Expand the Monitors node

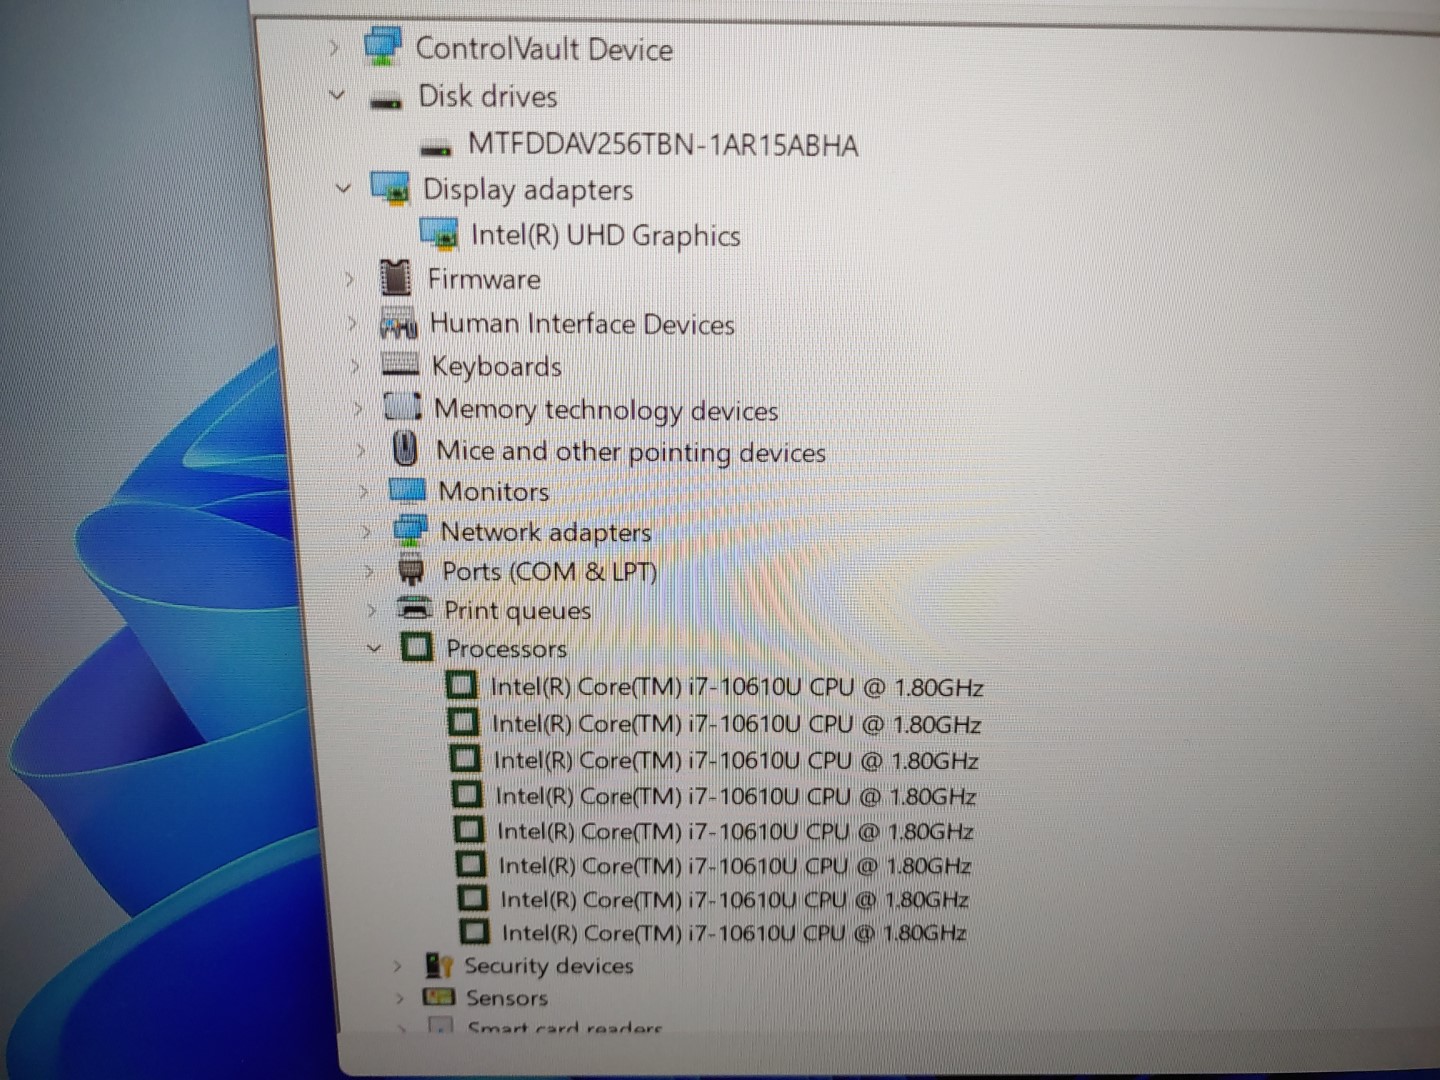pyautogui.click(x=364, y=491)
